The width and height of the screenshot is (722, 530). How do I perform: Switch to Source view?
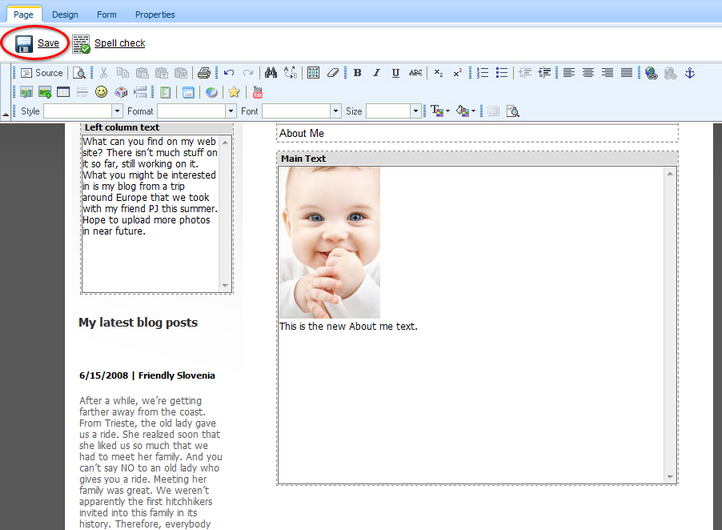42,73
